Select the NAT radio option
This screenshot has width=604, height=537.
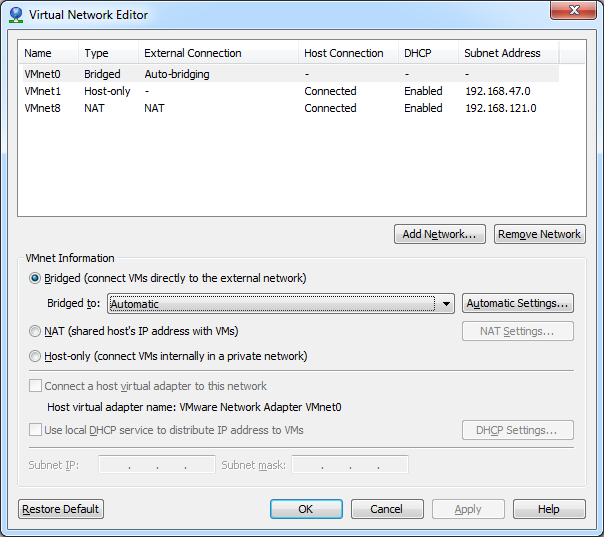(36, 331)
